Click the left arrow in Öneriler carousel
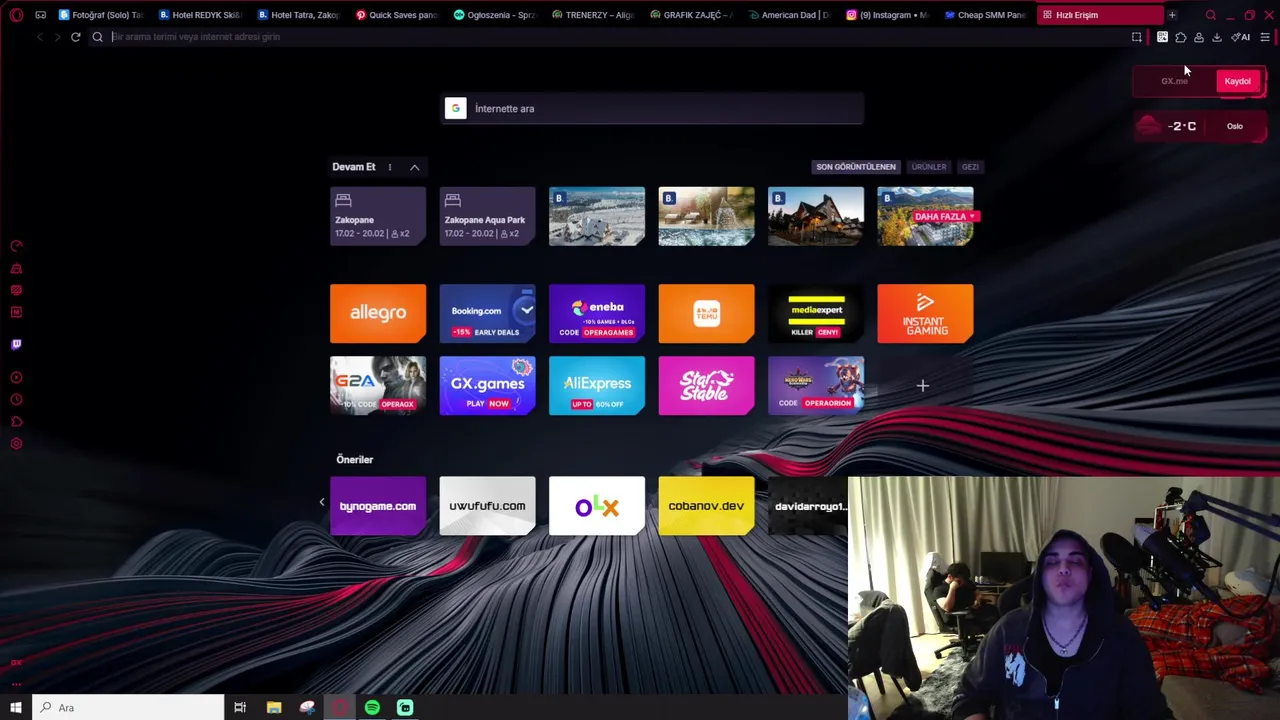 point(322,502)
